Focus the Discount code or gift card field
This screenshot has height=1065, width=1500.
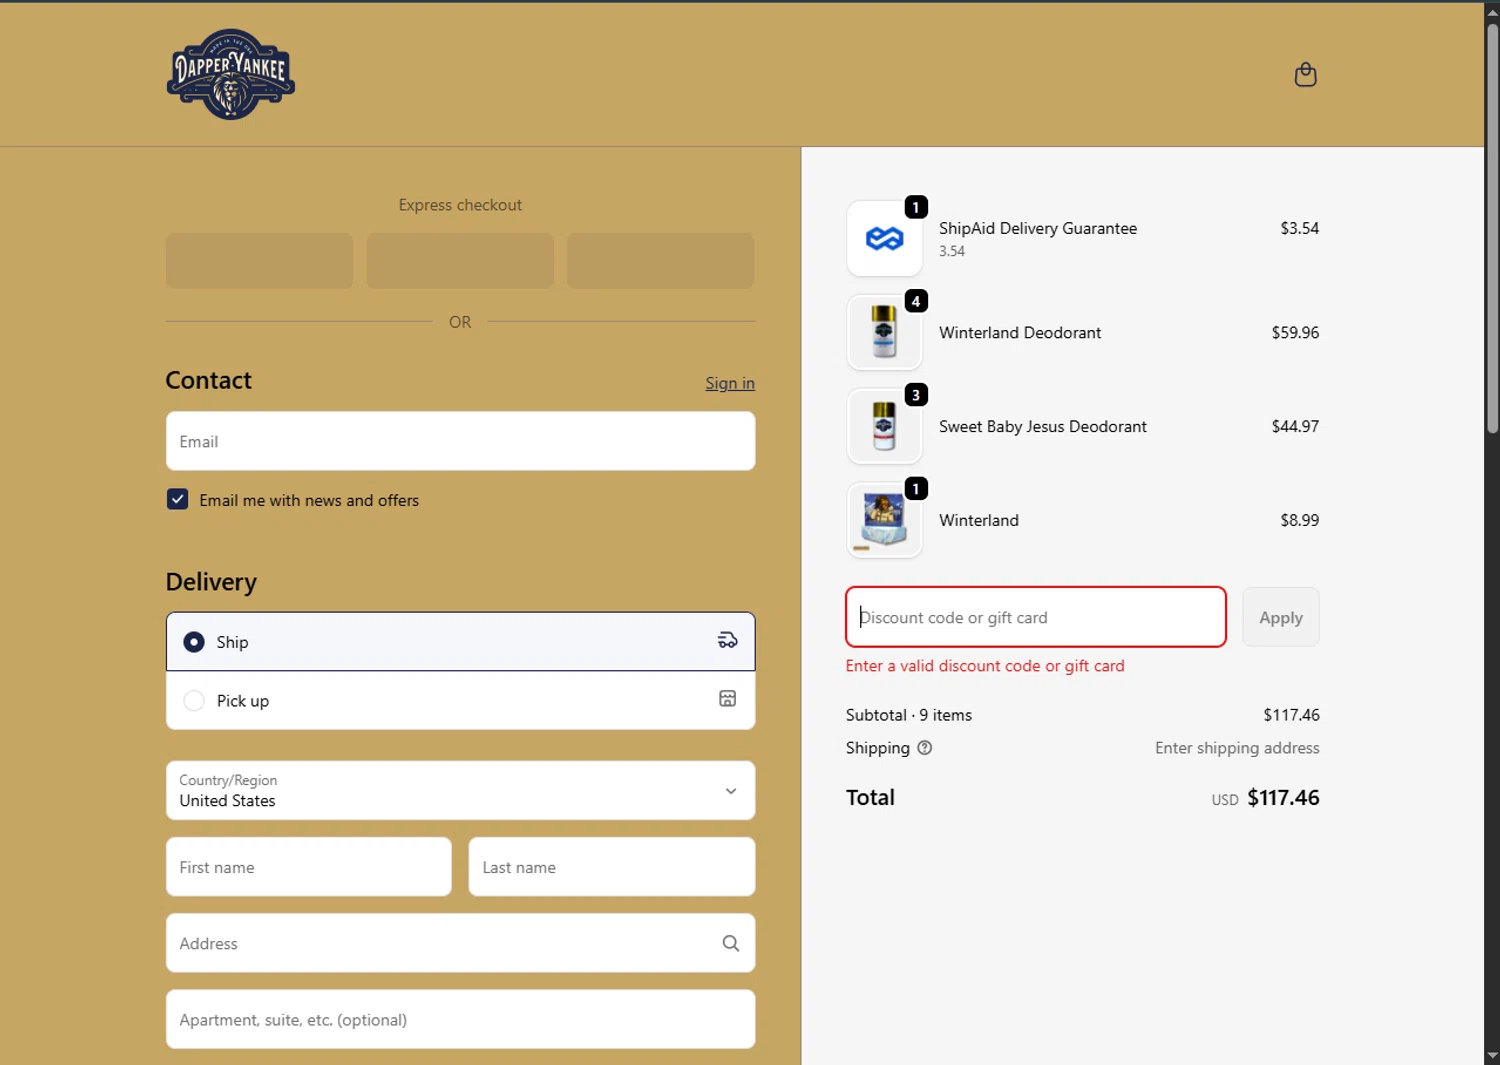pos(1036,617)
